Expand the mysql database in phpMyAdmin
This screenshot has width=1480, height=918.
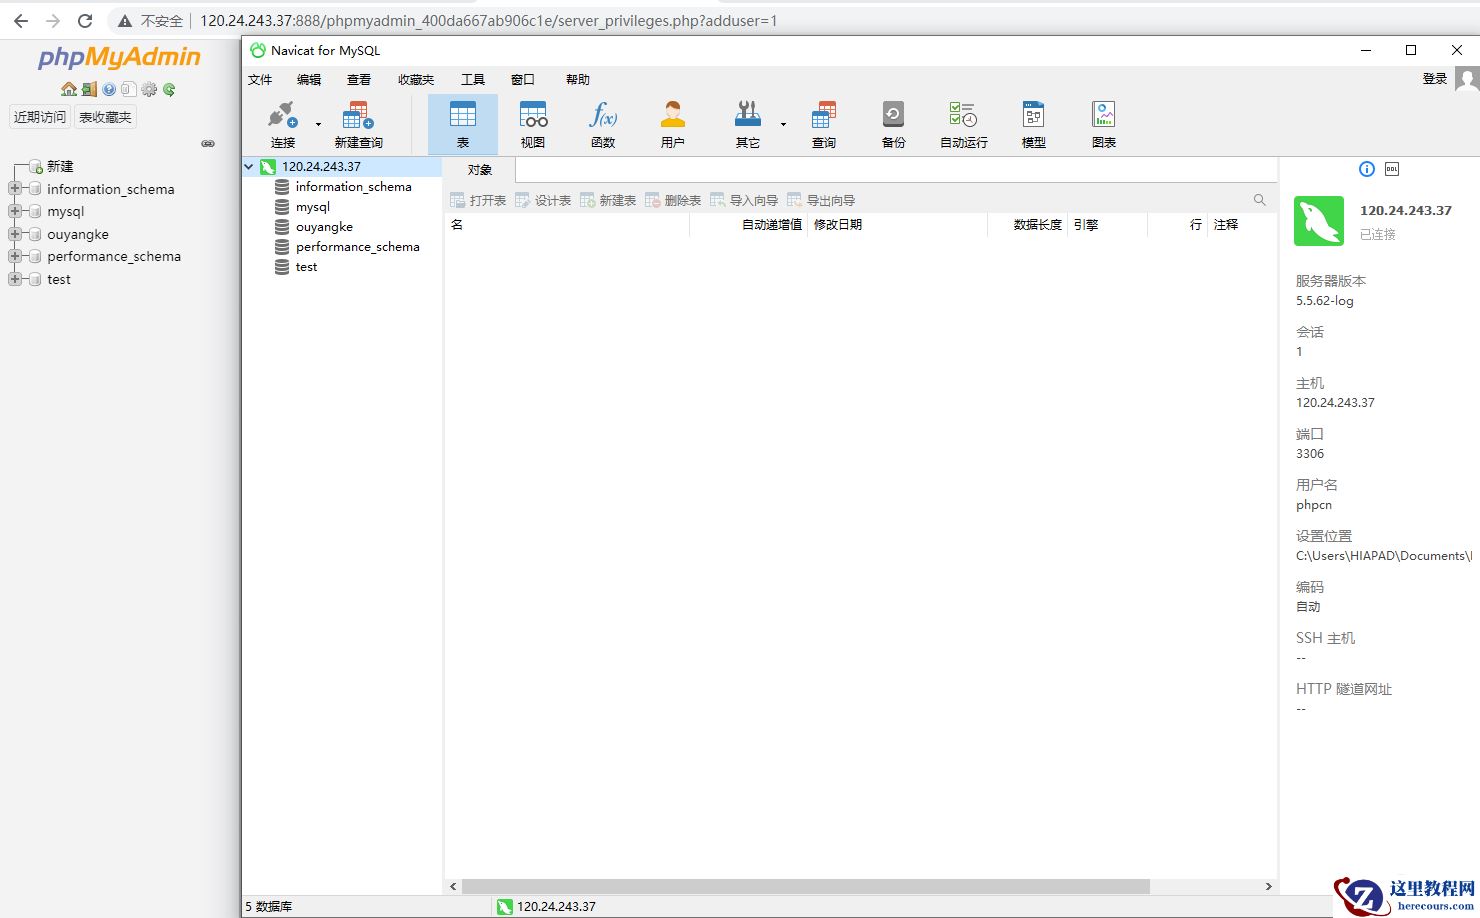click(x=15, y=211)
